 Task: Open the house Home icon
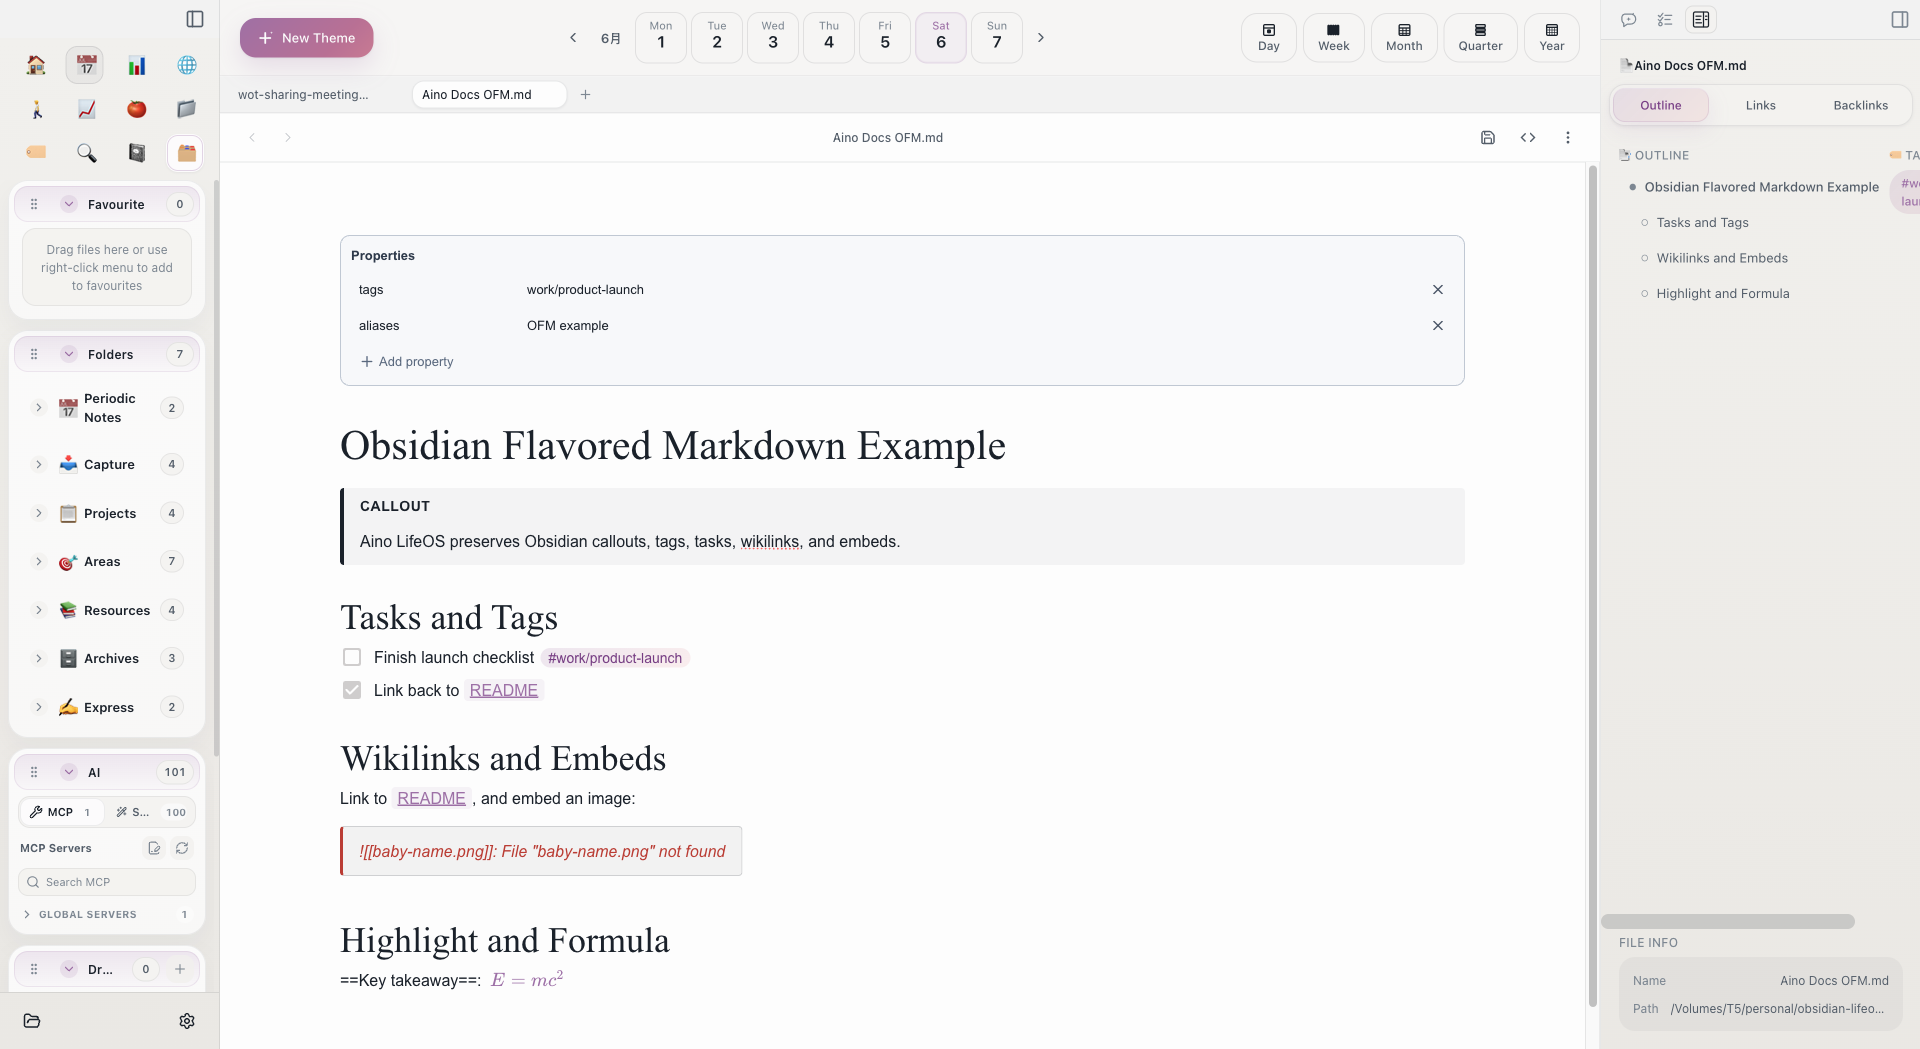(36, 65)
